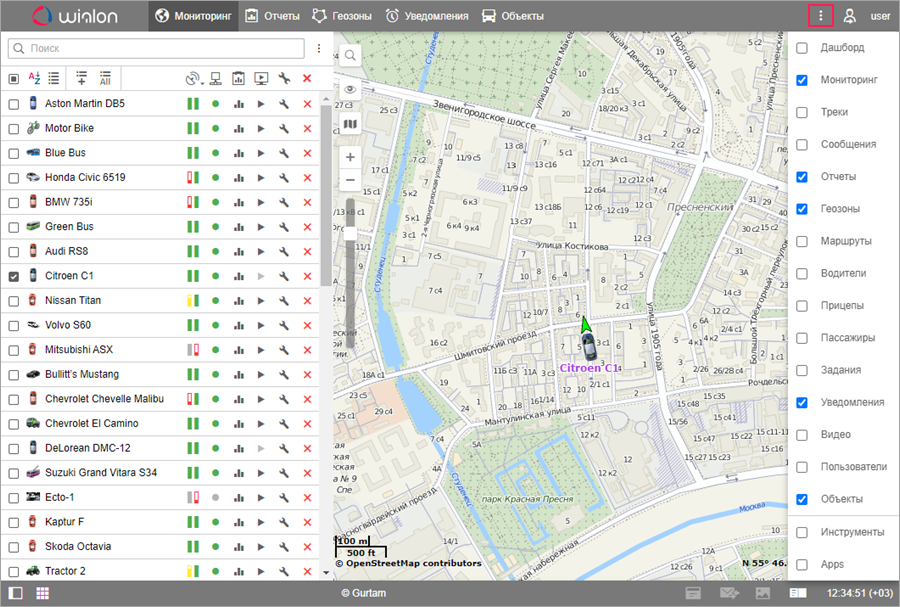Open Уведомления tab in top bar
Screen dimensions: 900x607
click(x=427, y=16)
